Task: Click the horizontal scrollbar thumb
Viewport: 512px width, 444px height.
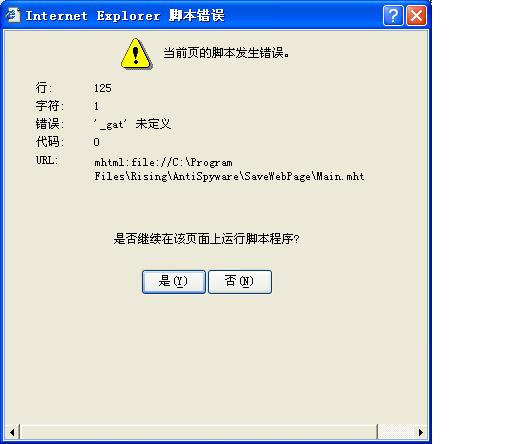Action: pos(198,432)
